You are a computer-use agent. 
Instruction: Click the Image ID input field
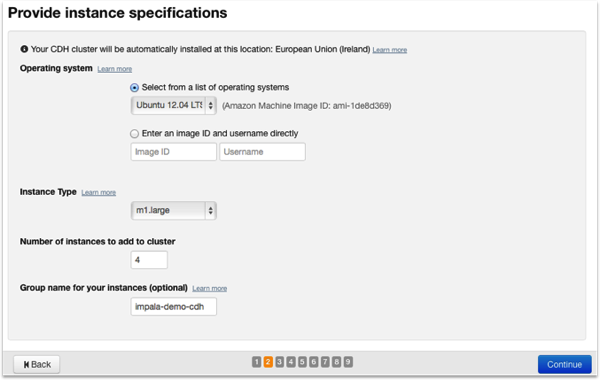coord(174,152)
